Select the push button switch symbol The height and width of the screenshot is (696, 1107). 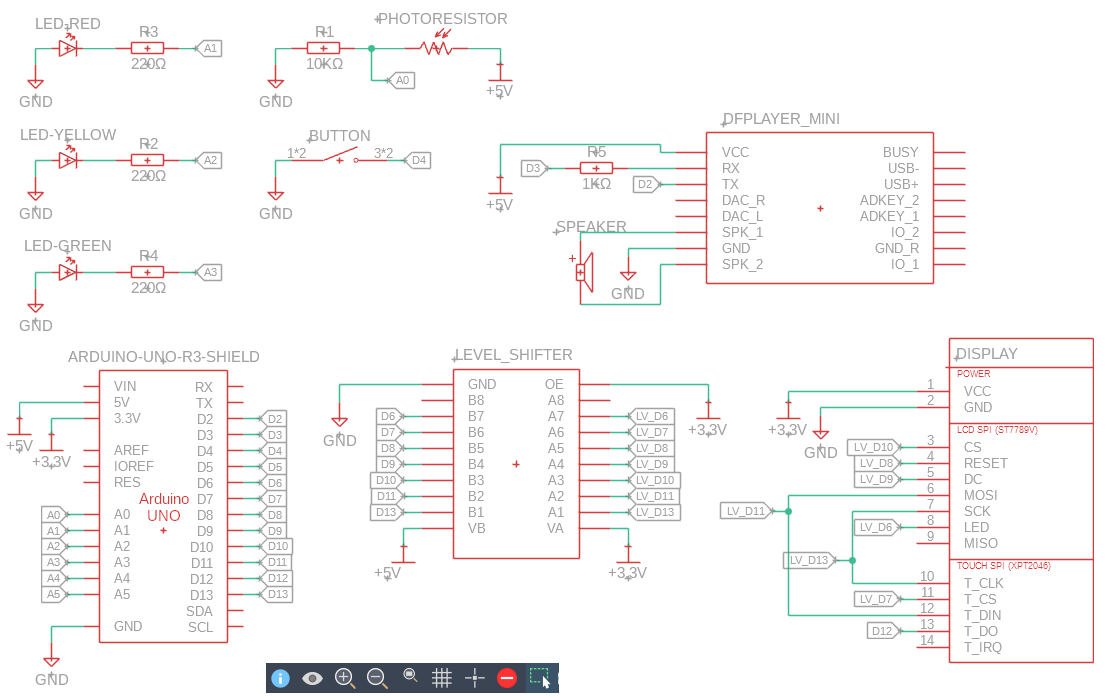(x=340, y=157)
